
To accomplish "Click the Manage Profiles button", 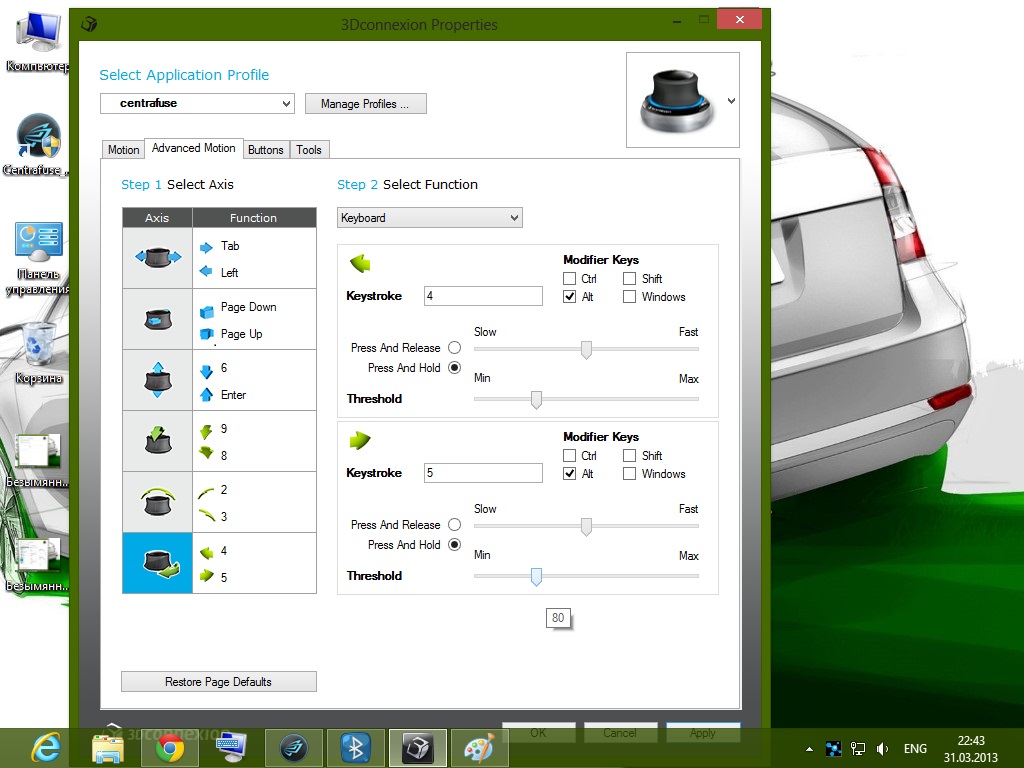I will (365, 104).
